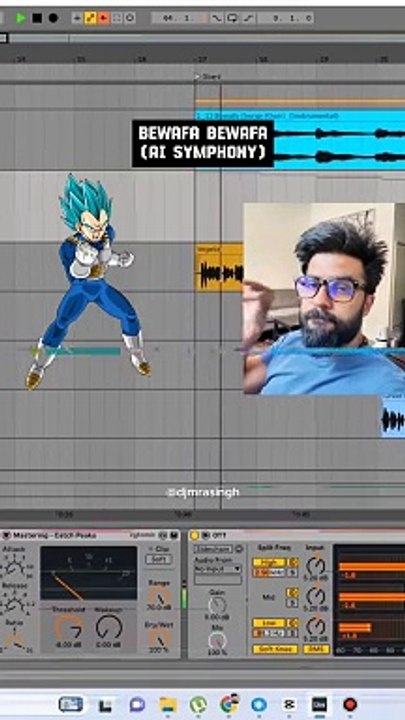Adjust the Attack knob in Mastering device
Screen dimensions: 405x720
pyautogui.click(x=17, y=566)
